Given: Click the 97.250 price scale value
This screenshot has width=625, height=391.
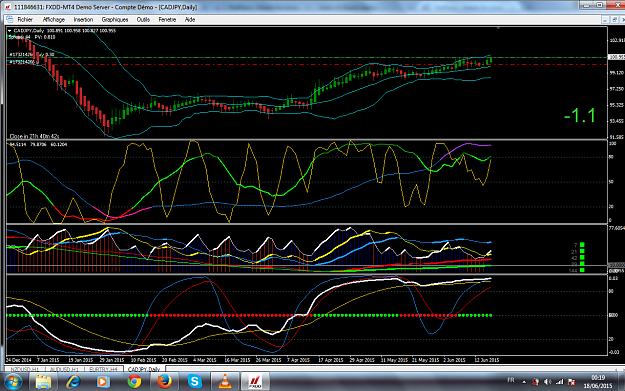Looking at the screenshot, I should coord(617,89).
